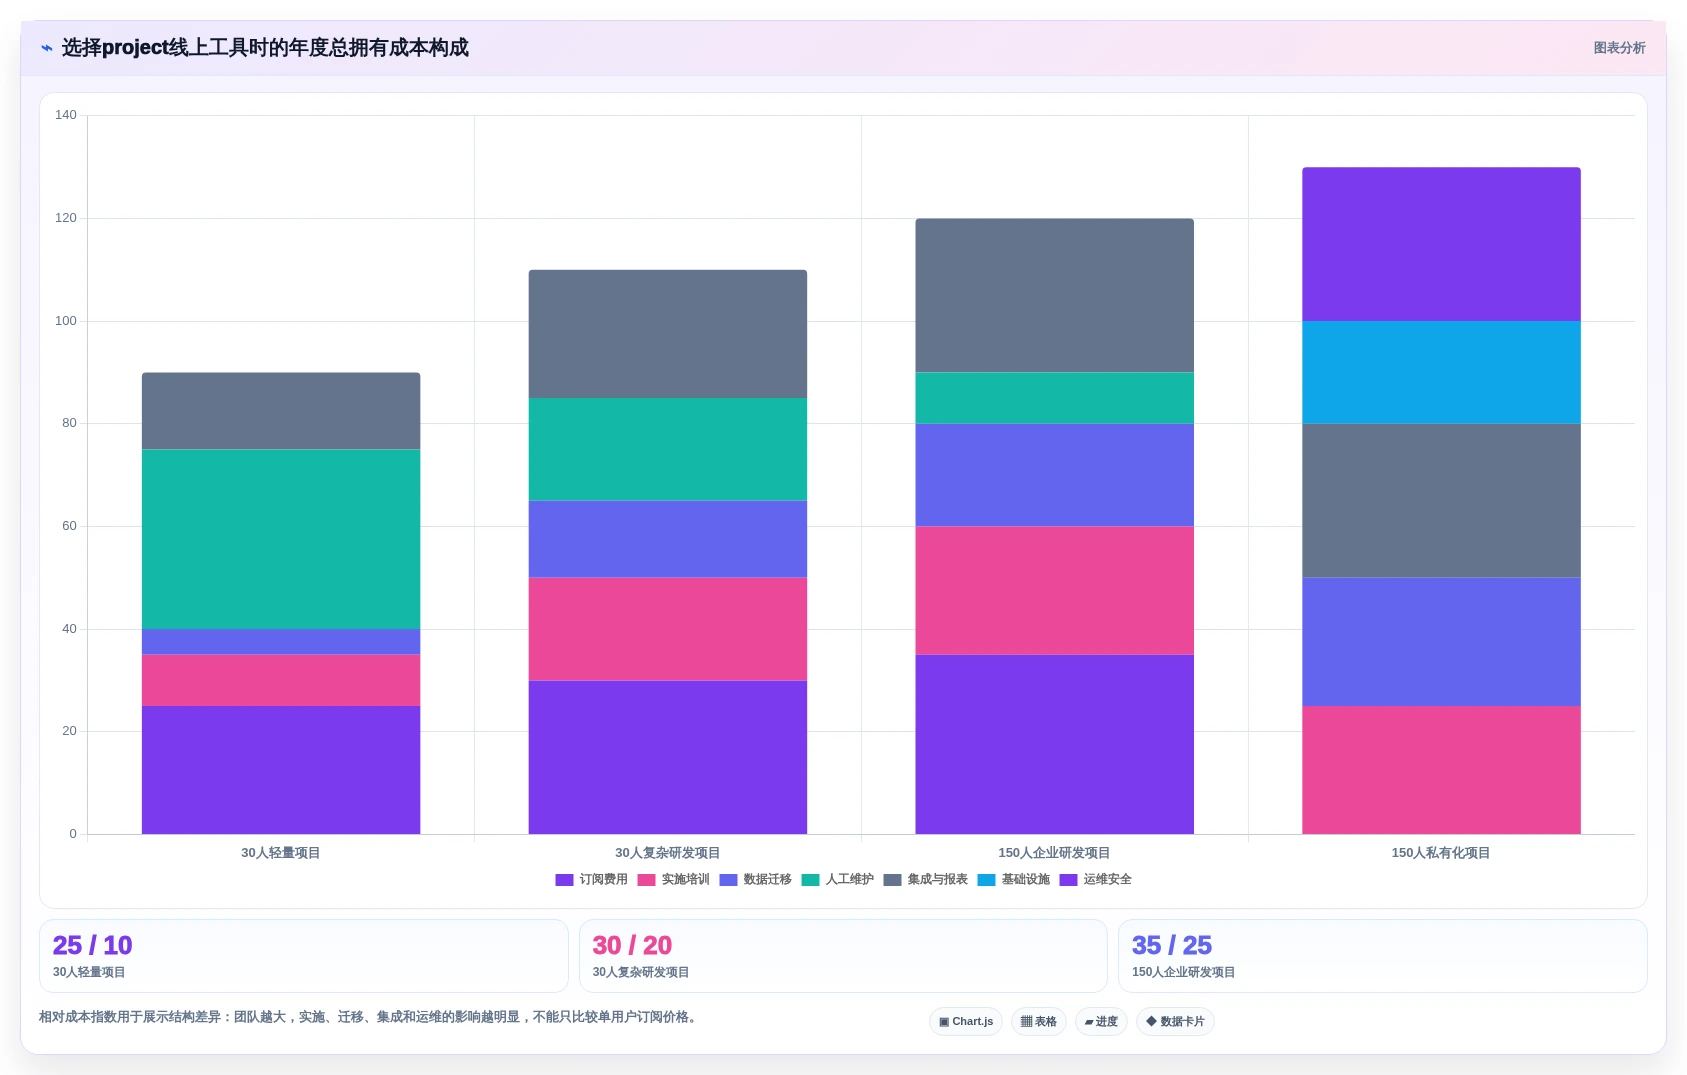The width and height of the screenshot is (1687, 1075).
Task: Click the purple 订阅费用 segment of 30人复杂研发项目 bar
Action: (668, 757)
